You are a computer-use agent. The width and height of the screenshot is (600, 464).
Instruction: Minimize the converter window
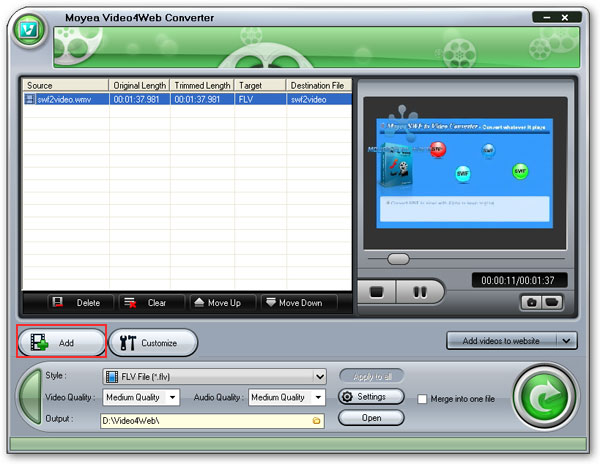547,18
